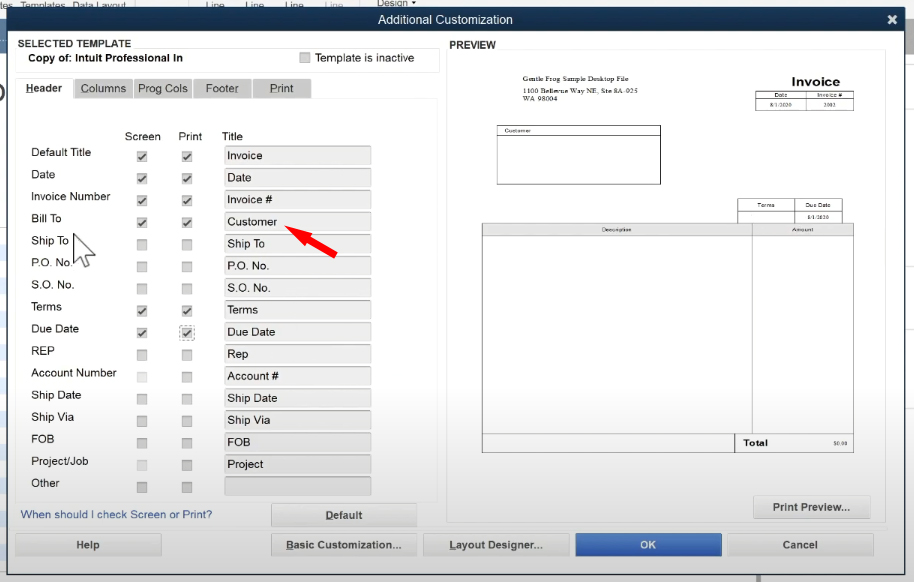Uncheck Print box for Due Date

click(187, 333)
